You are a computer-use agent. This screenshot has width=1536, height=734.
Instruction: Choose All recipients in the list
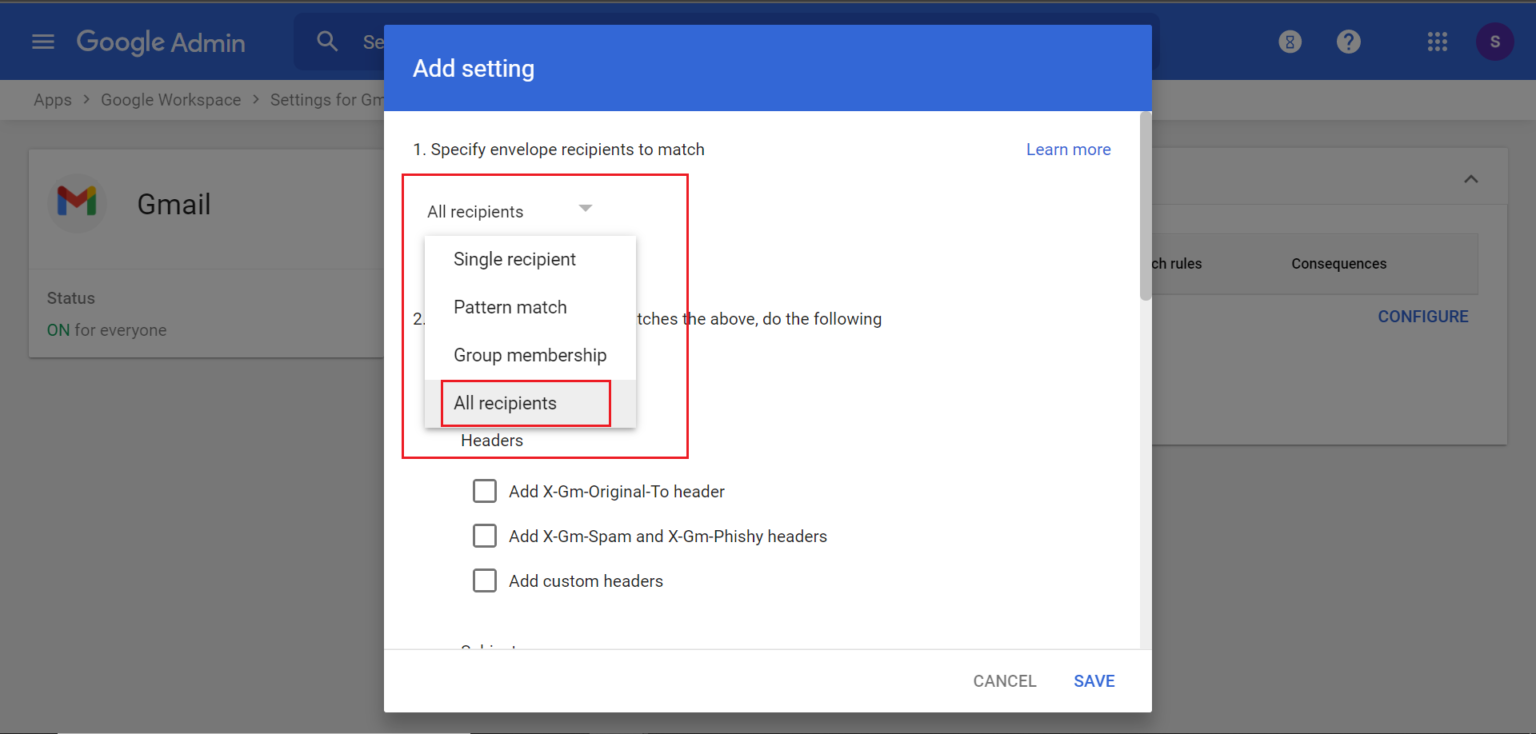click(530, 403)
